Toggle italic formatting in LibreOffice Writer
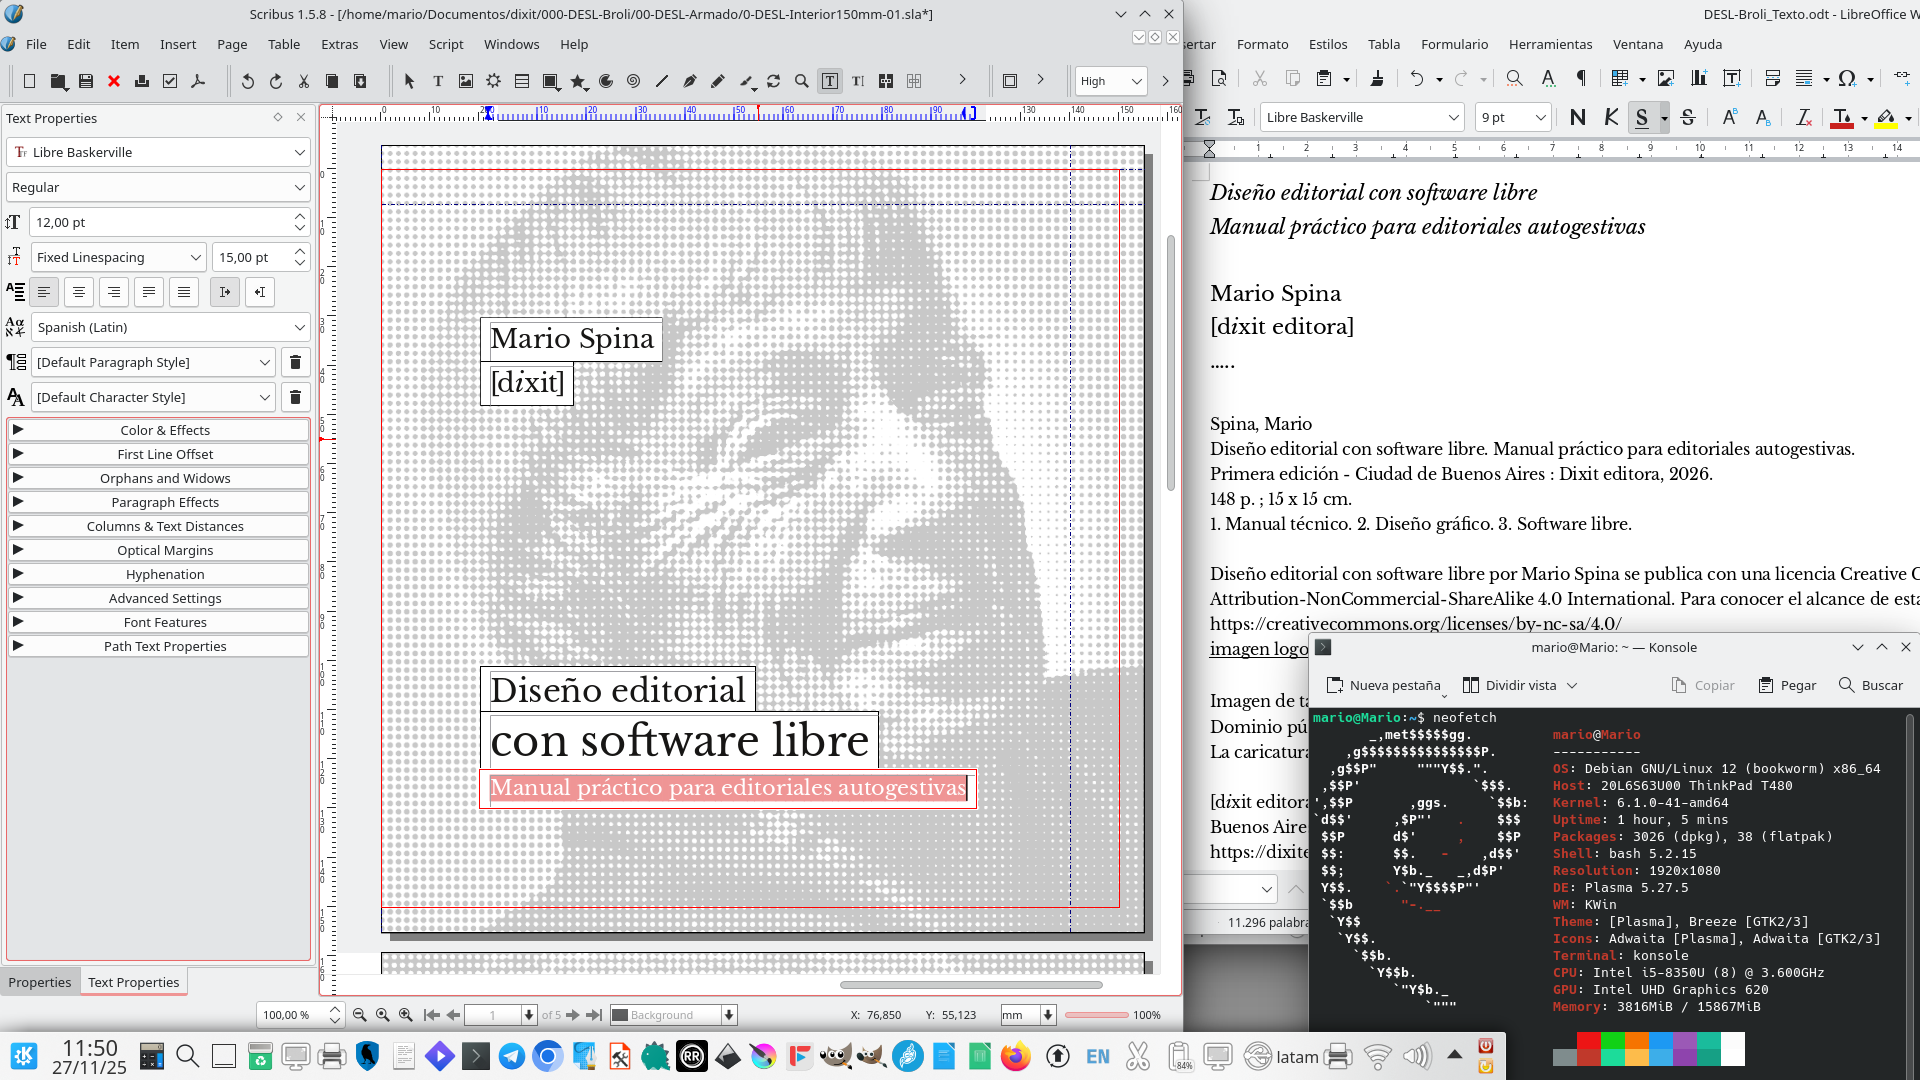The height and width of the screenshot is (1080, 1920). tap(1610, 117)
